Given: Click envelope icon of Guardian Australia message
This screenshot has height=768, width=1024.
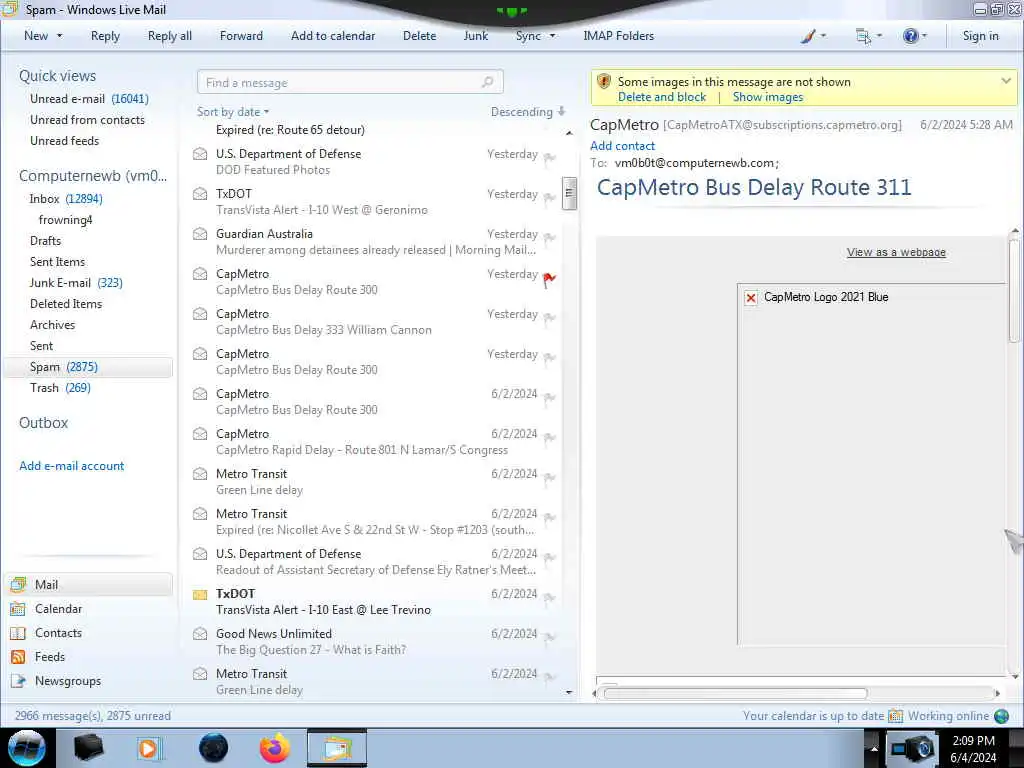Looking at the screenshot, I should tap(200, 234).
